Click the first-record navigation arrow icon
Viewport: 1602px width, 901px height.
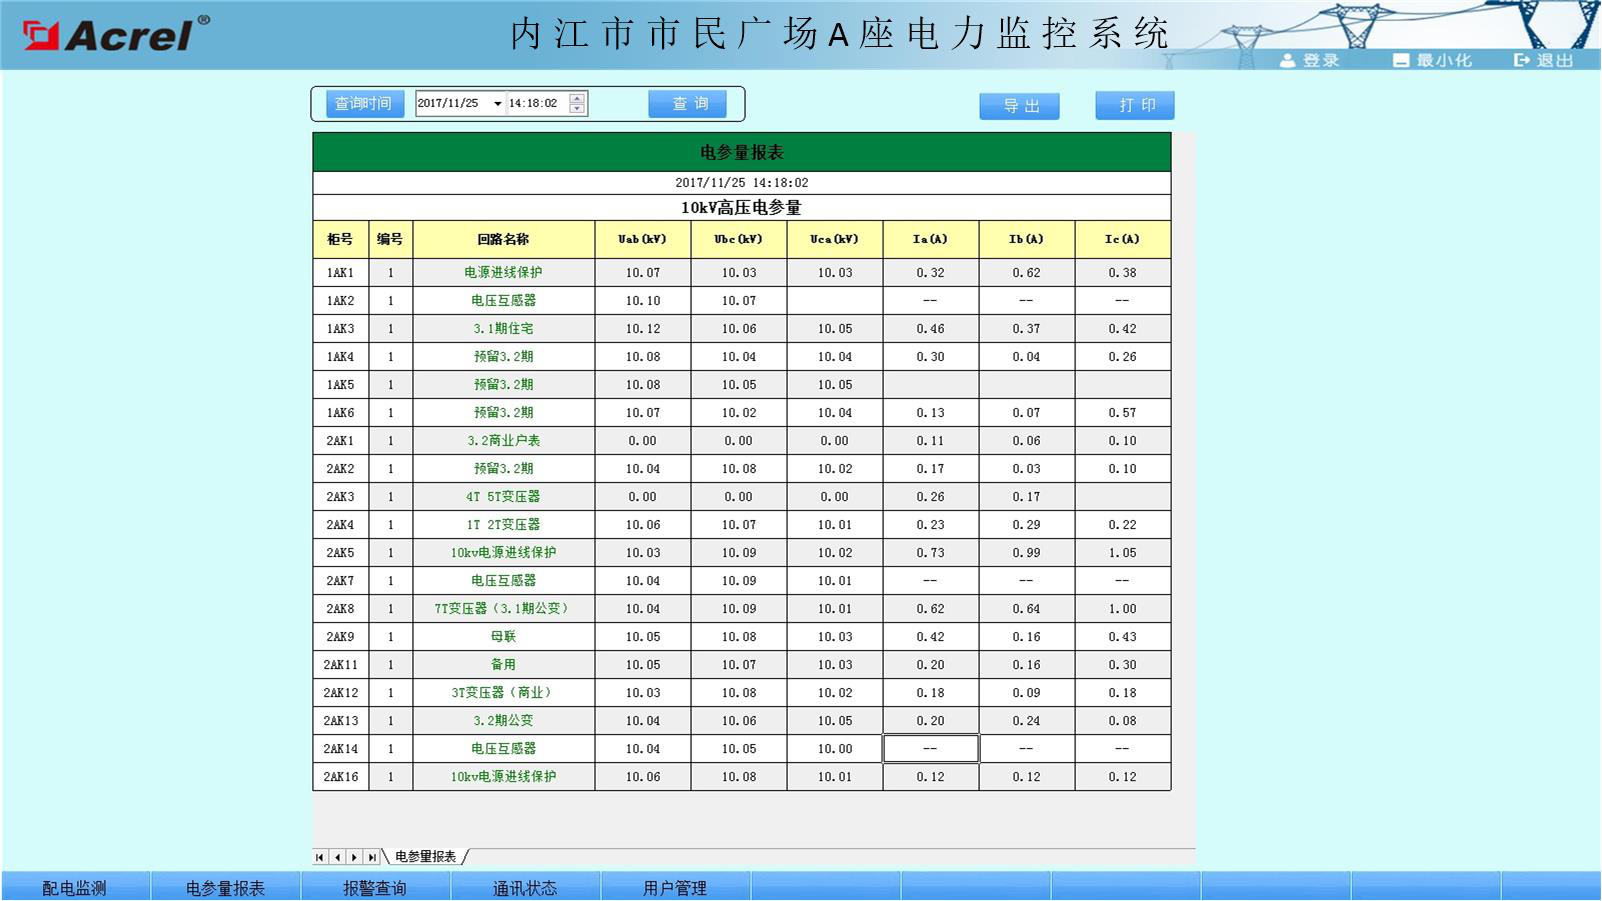click(x=319, y=856)
